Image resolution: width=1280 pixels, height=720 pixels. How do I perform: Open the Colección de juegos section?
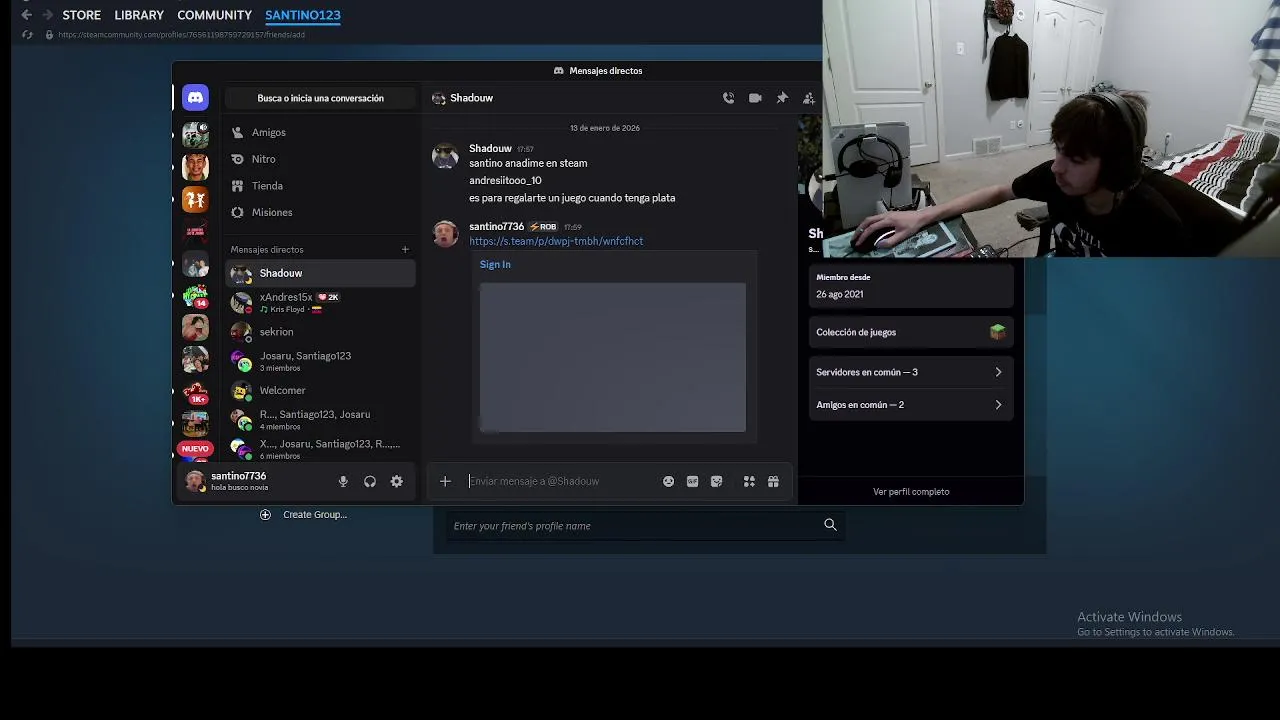910,332
